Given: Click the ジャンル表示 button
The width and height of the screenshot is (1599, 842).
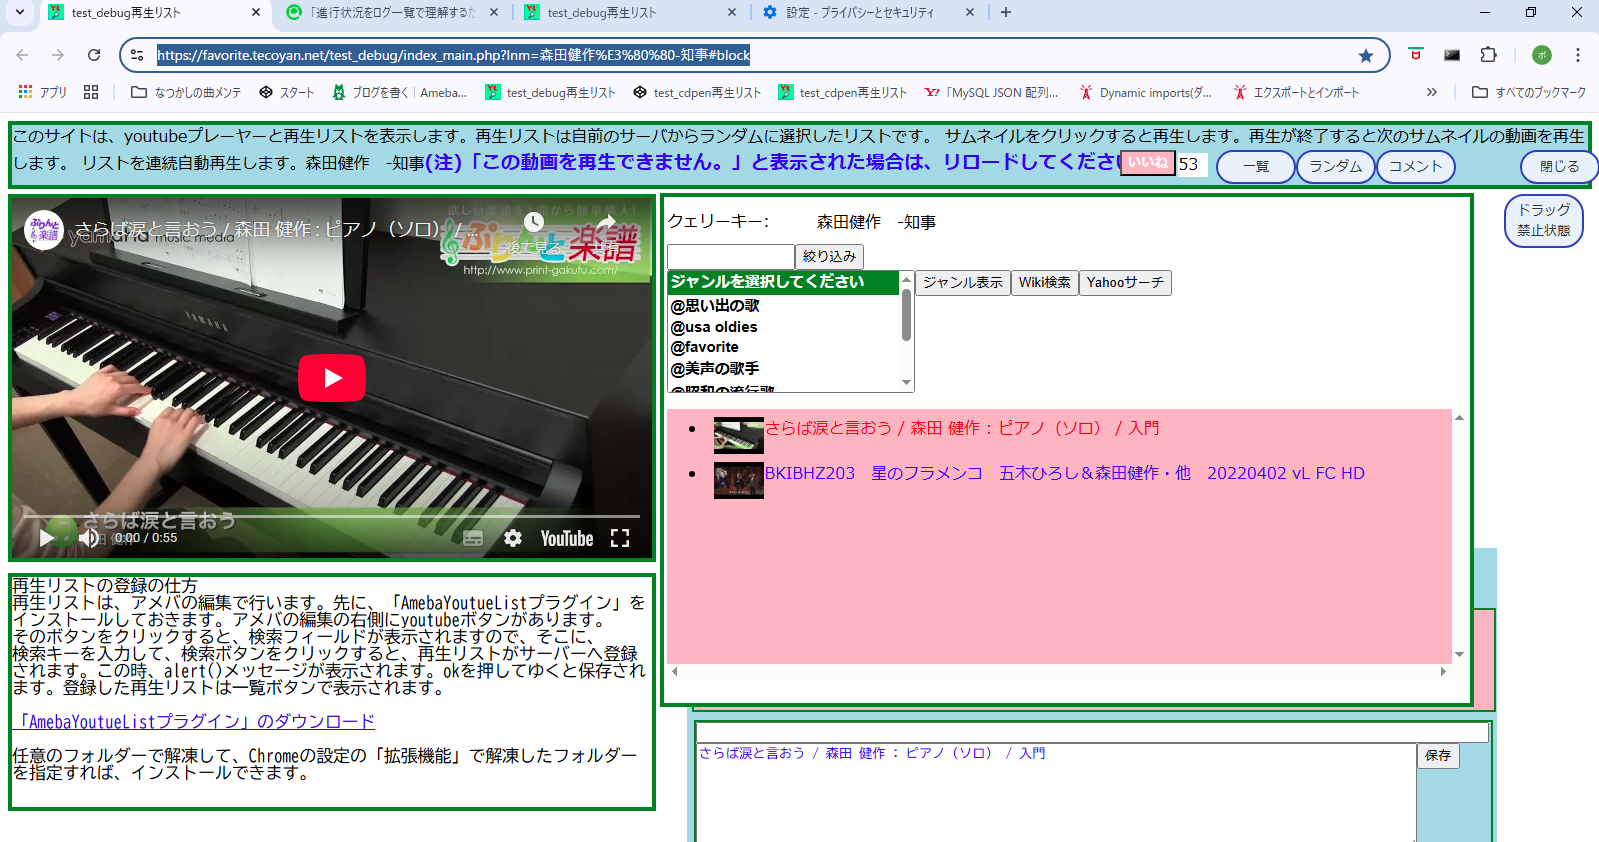Looking at the screenshot, I should 963,283.
